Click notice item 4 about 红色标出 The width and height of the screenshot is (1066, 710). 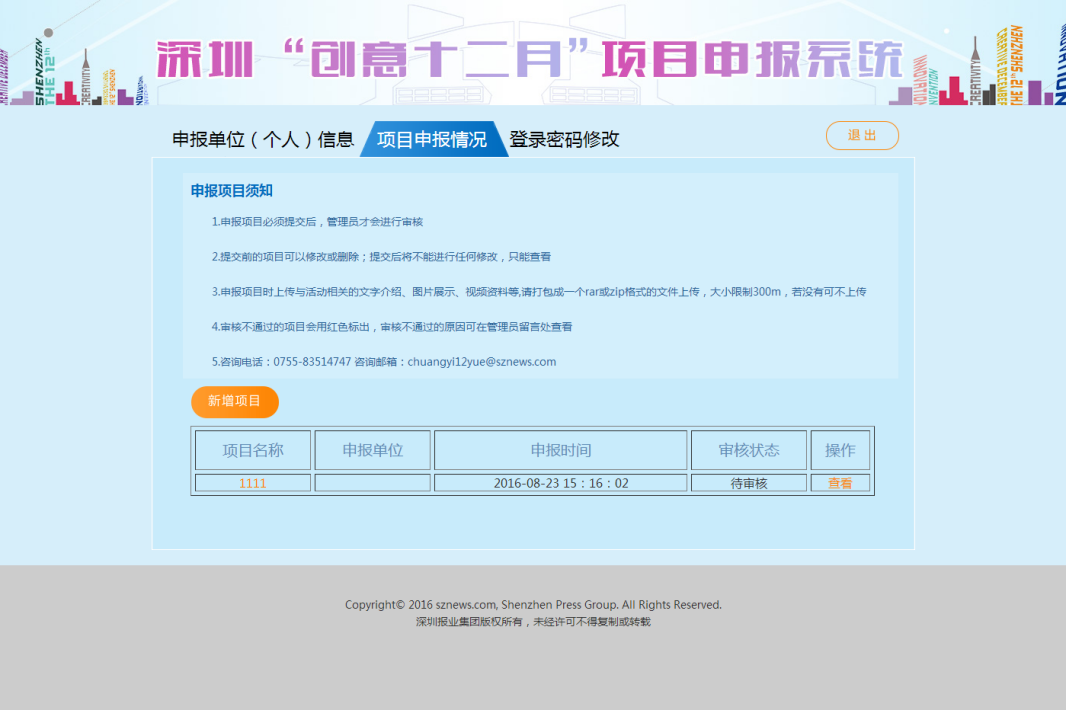coord(392,327)
